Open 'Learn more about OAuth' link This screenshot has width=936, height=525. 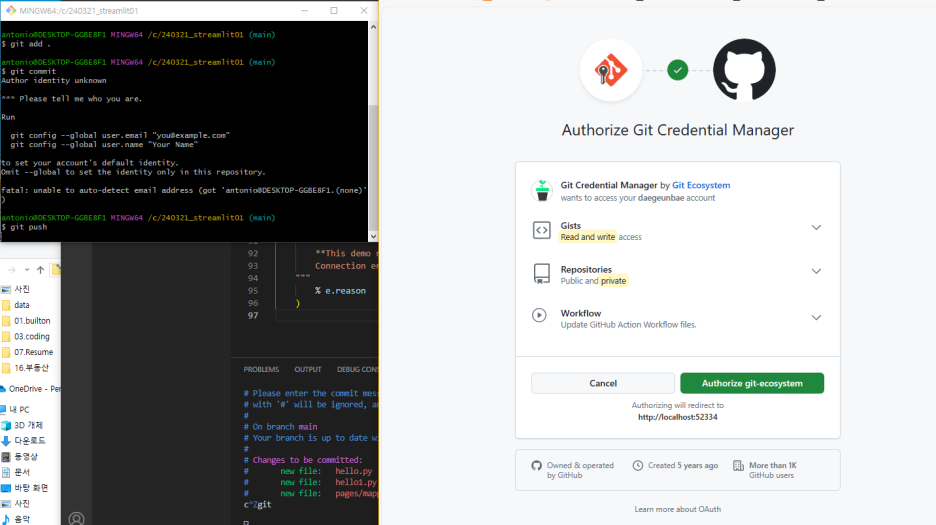(678, 509)
